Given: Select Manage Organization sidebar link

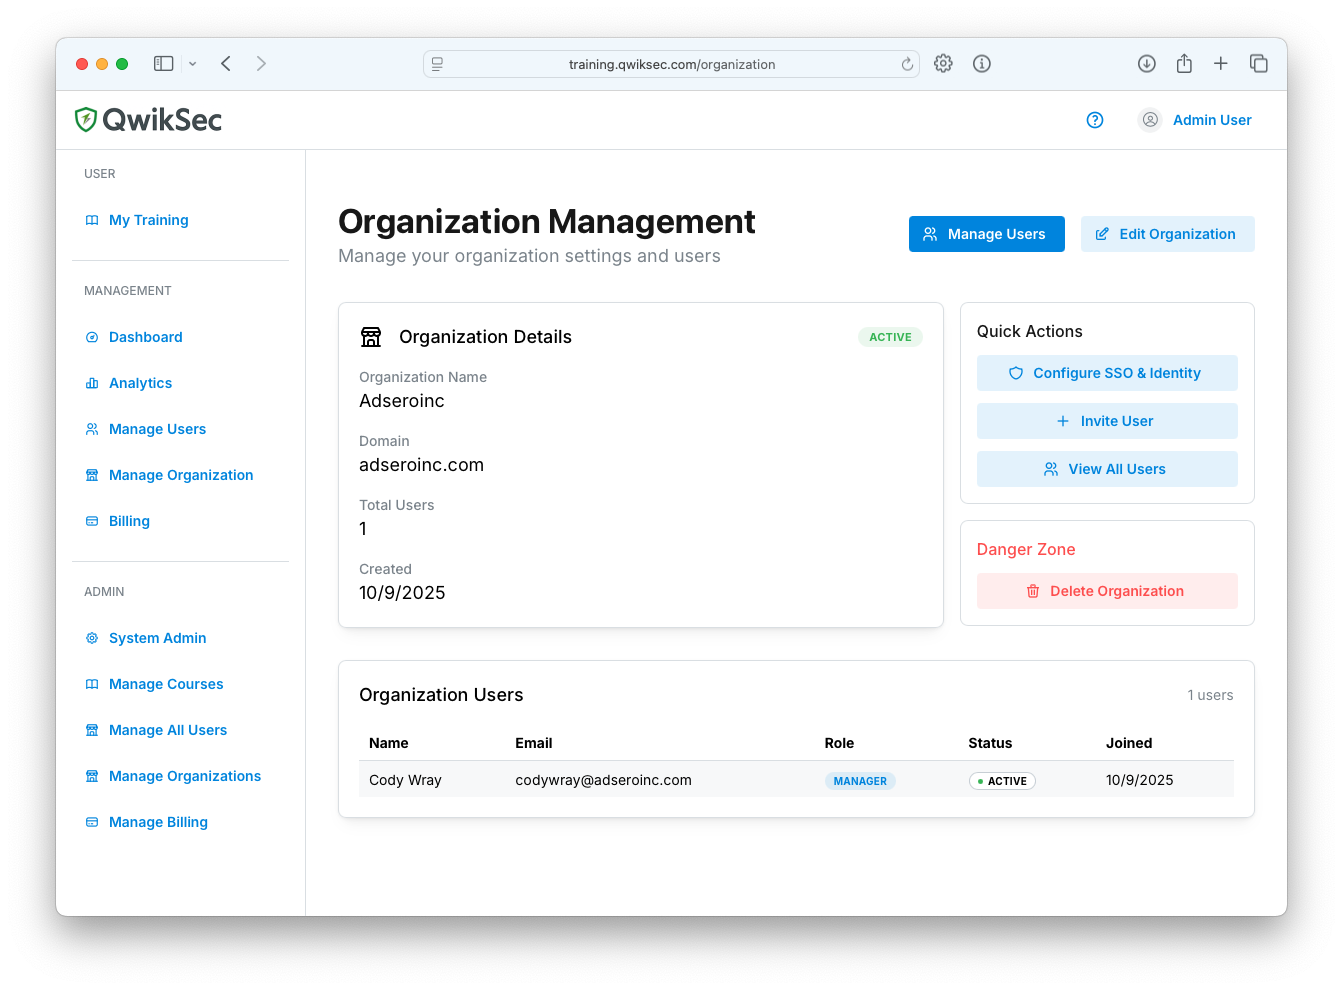Looking at the screenshot, I should [x=181, y=475].
